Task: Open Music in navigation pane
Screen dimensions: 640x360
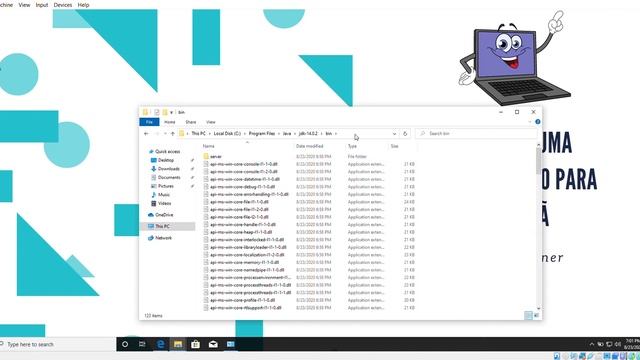Action: pos(164,195)
